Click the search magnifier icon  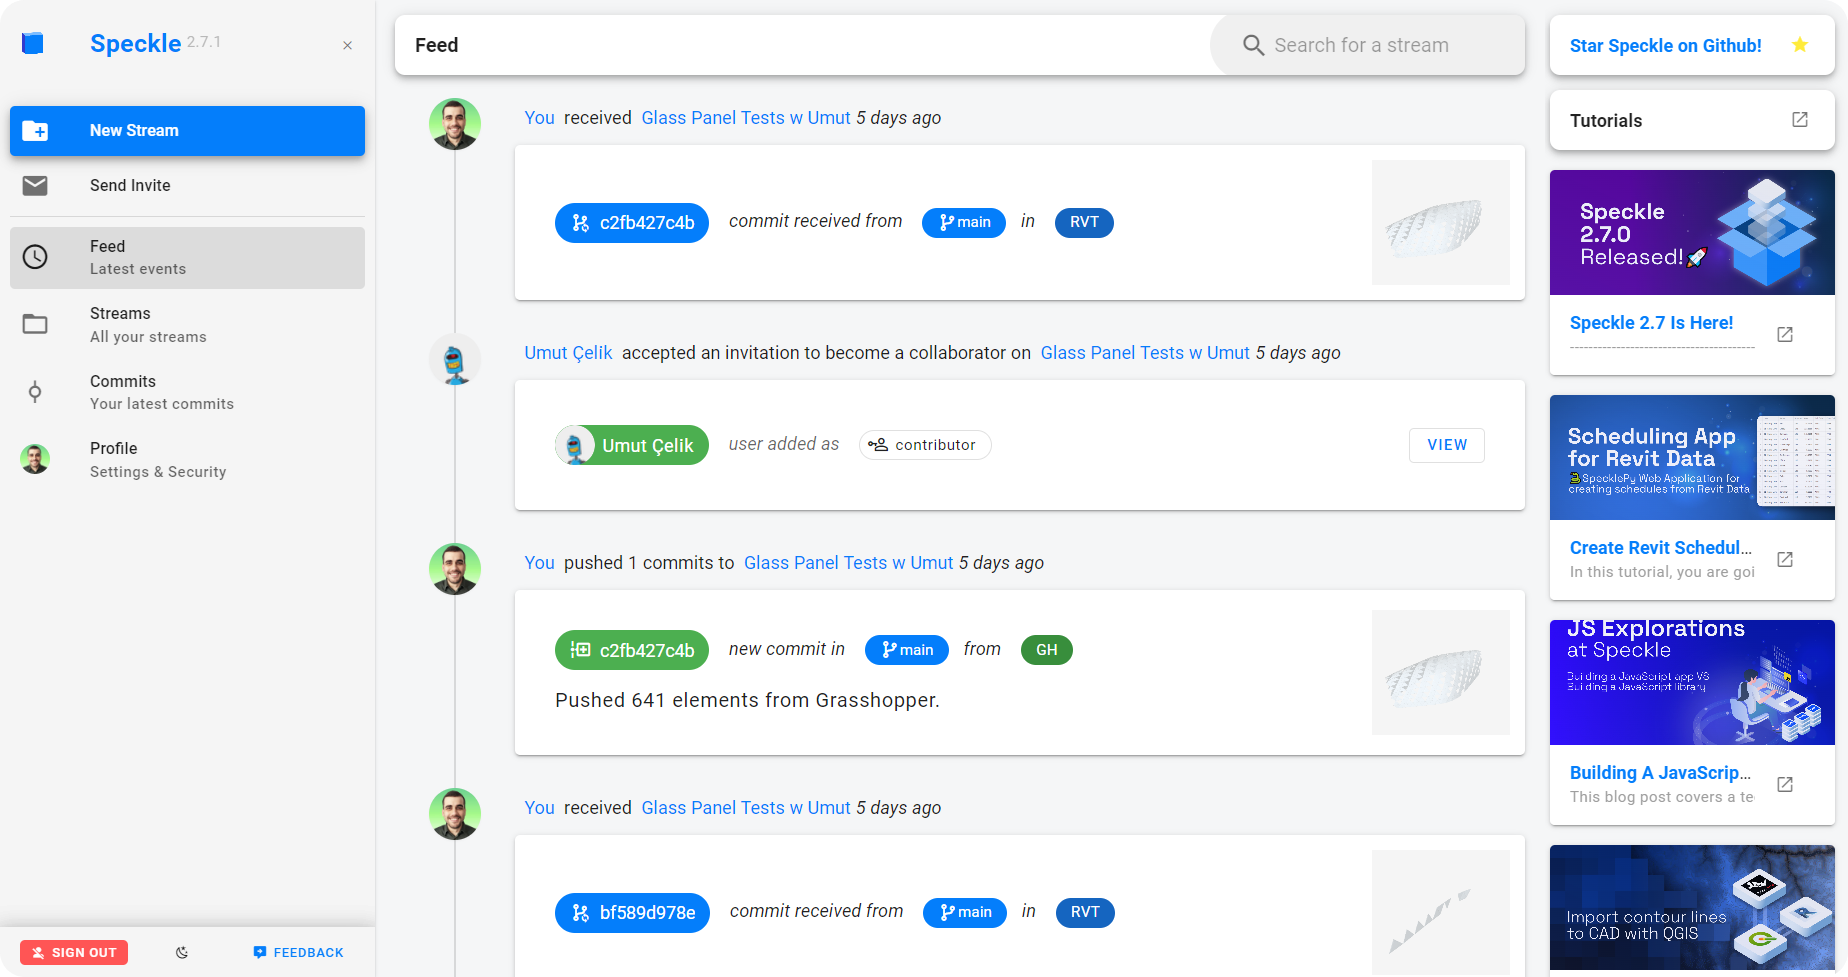[x=1253, y=45]
